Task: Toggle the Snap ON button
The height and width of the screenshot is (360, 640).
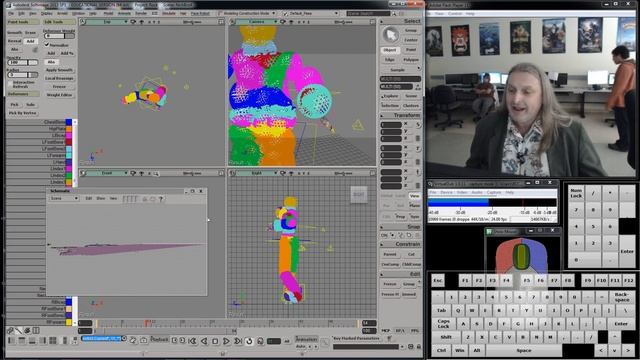Action: (384, 236)
